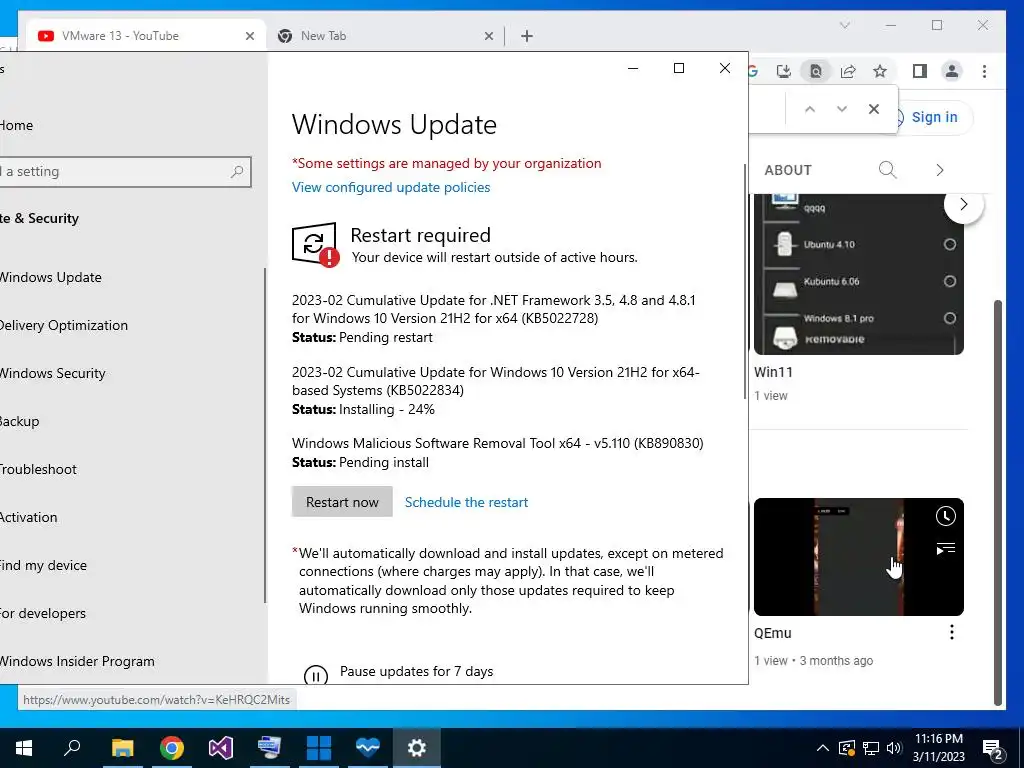Go to Settings Home
This screenshot has width=1024, height=768.
(16, 125)
